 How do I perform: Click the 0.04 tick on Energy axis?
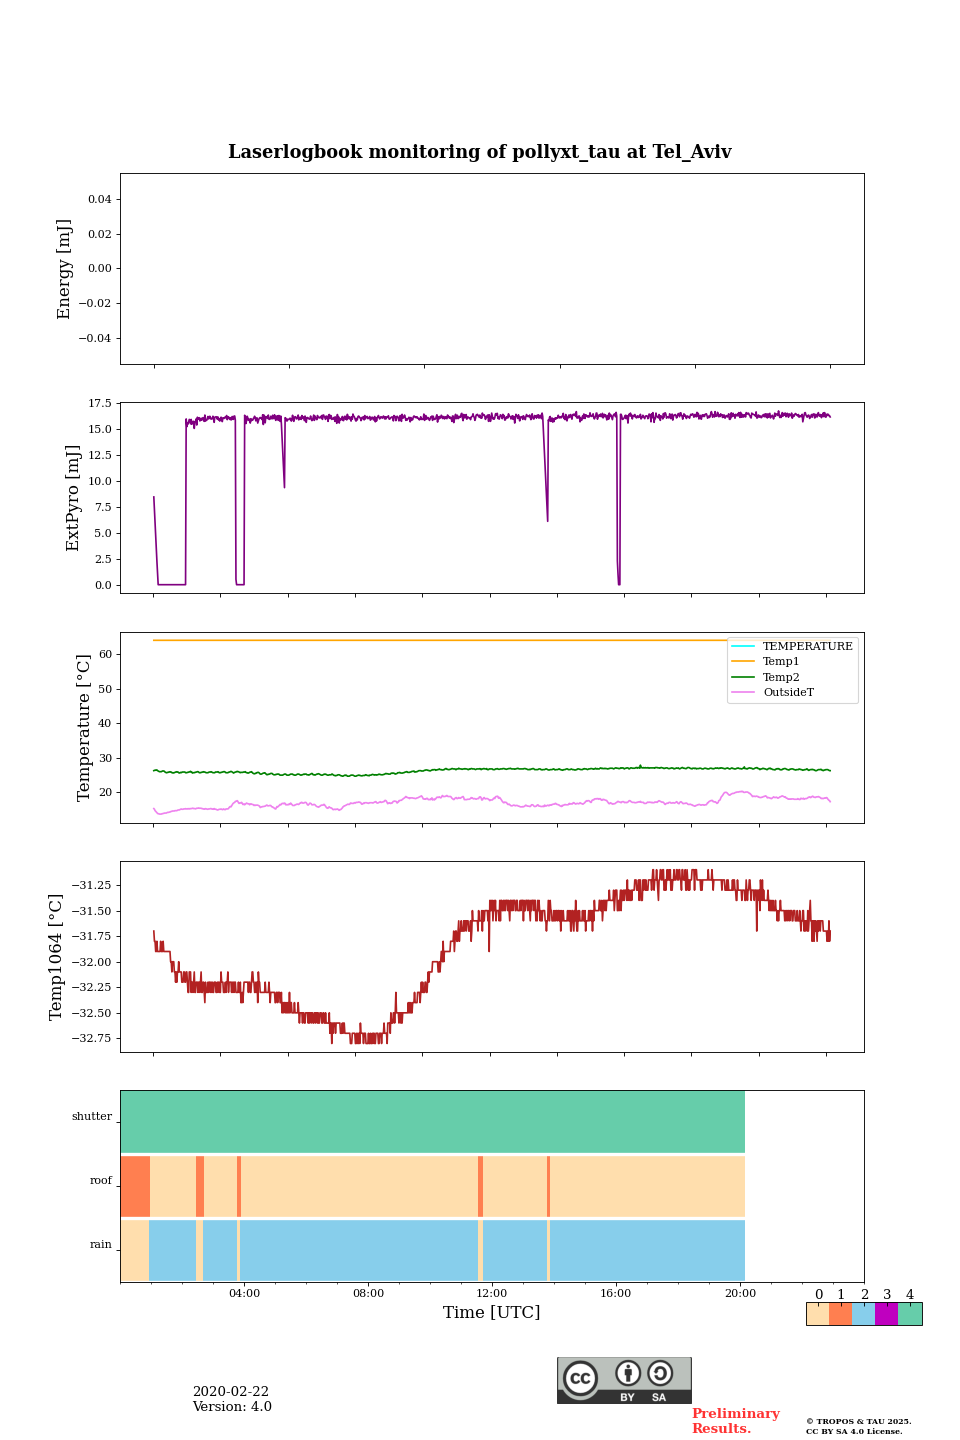click(x=99, y=199)
